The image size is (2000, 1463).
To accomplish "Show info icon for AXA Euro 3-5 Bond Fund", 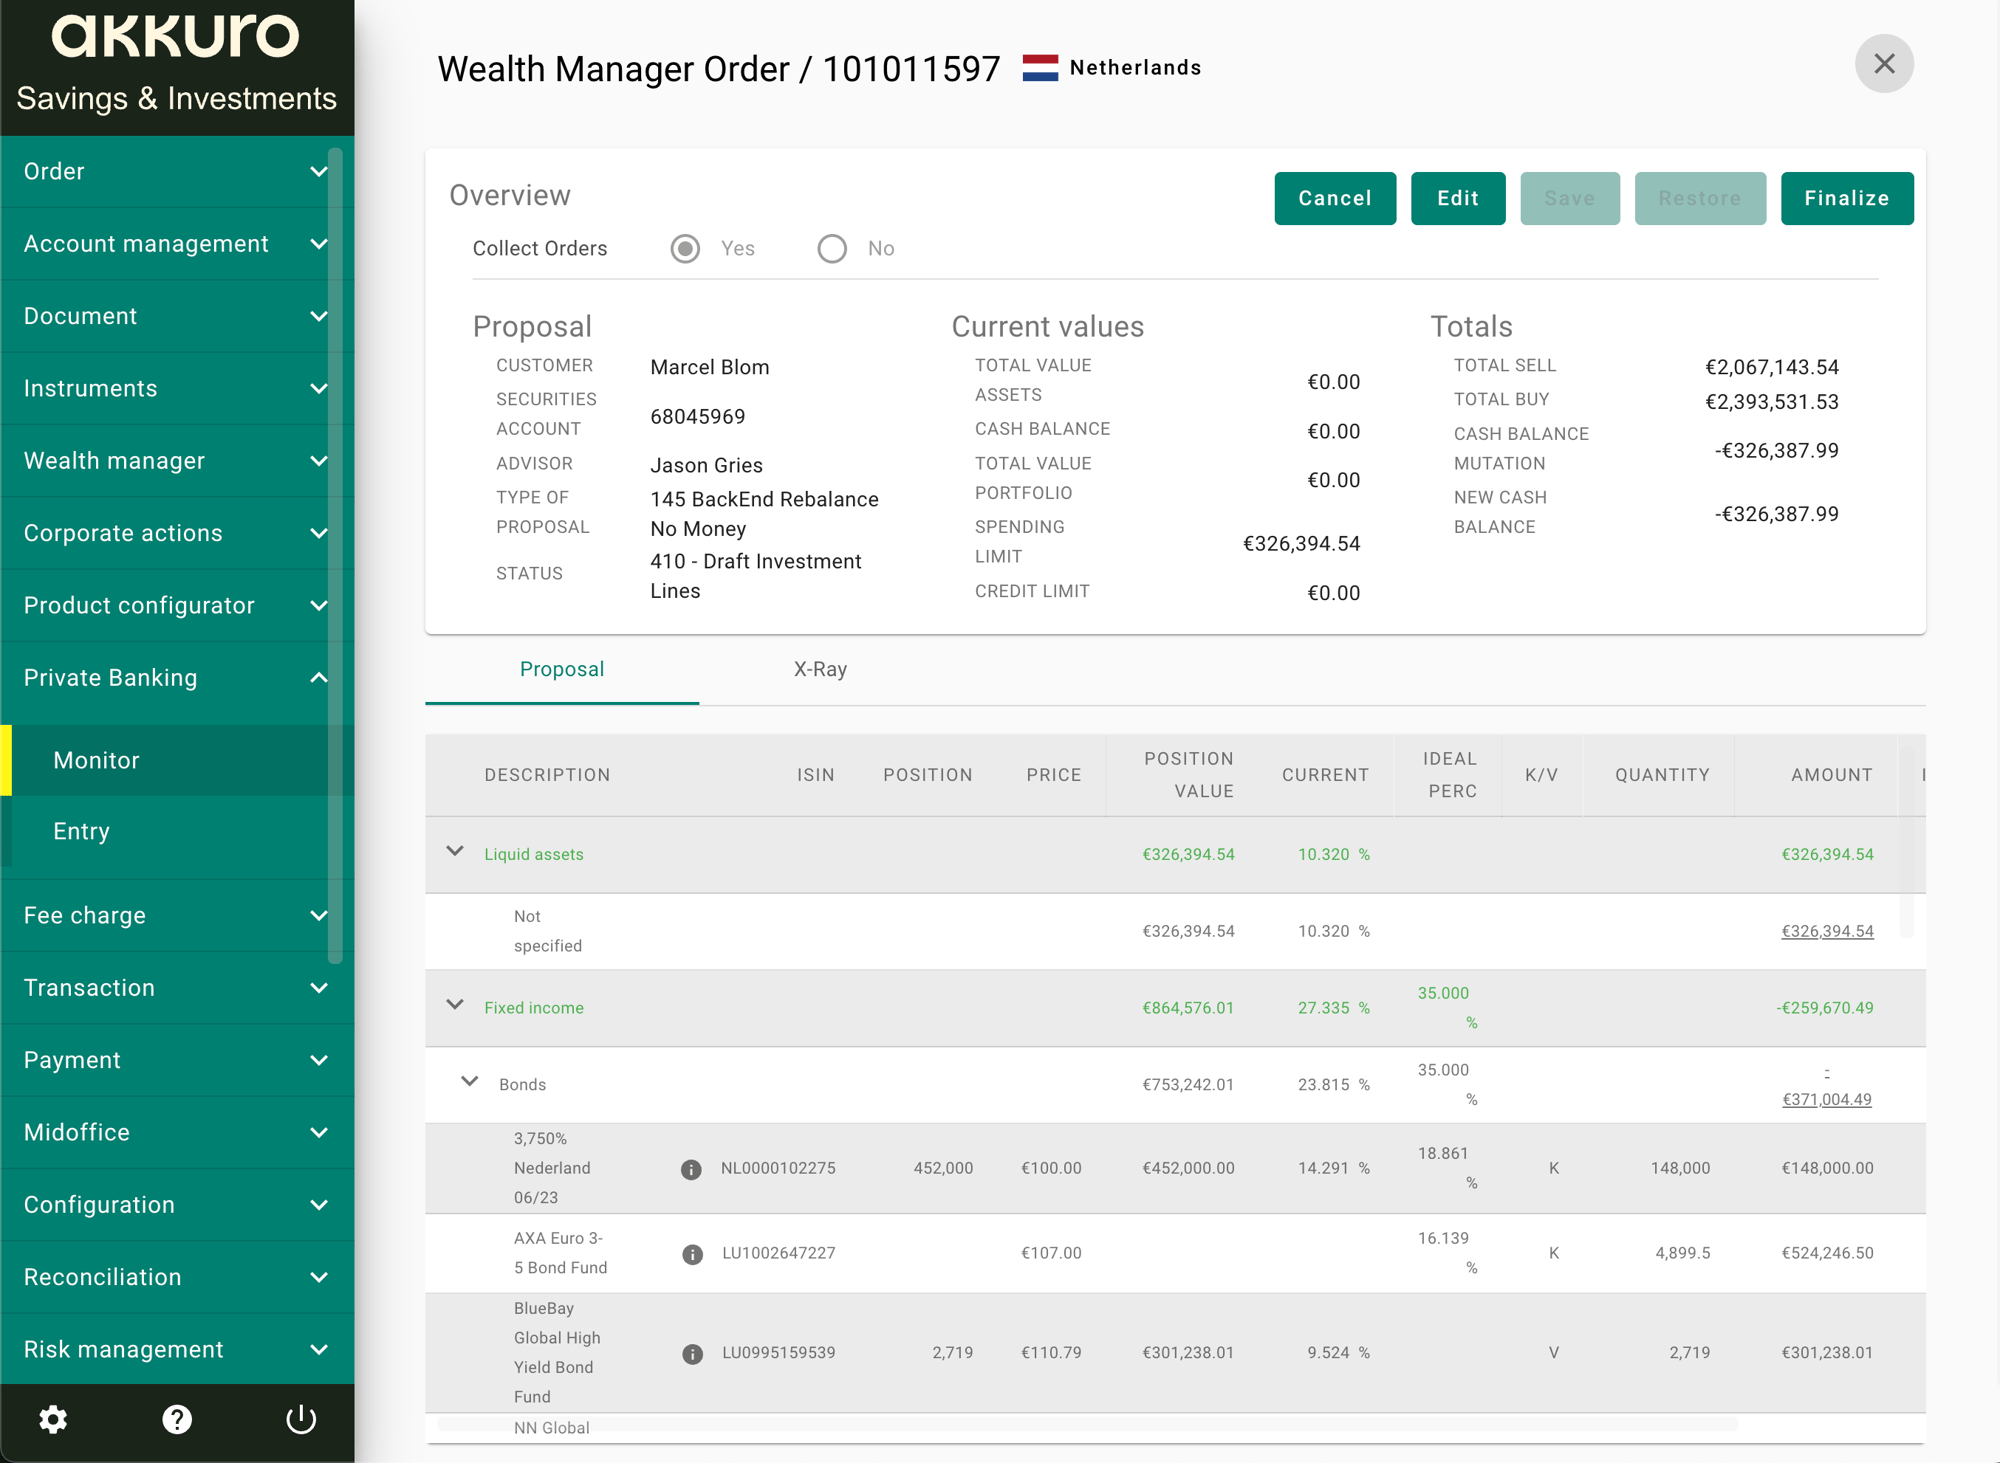I will click(x=692, y=1254).
